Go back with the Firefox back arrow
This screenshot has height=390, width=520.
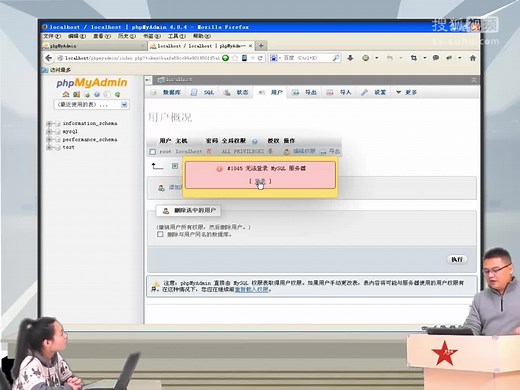click(49, 58)
